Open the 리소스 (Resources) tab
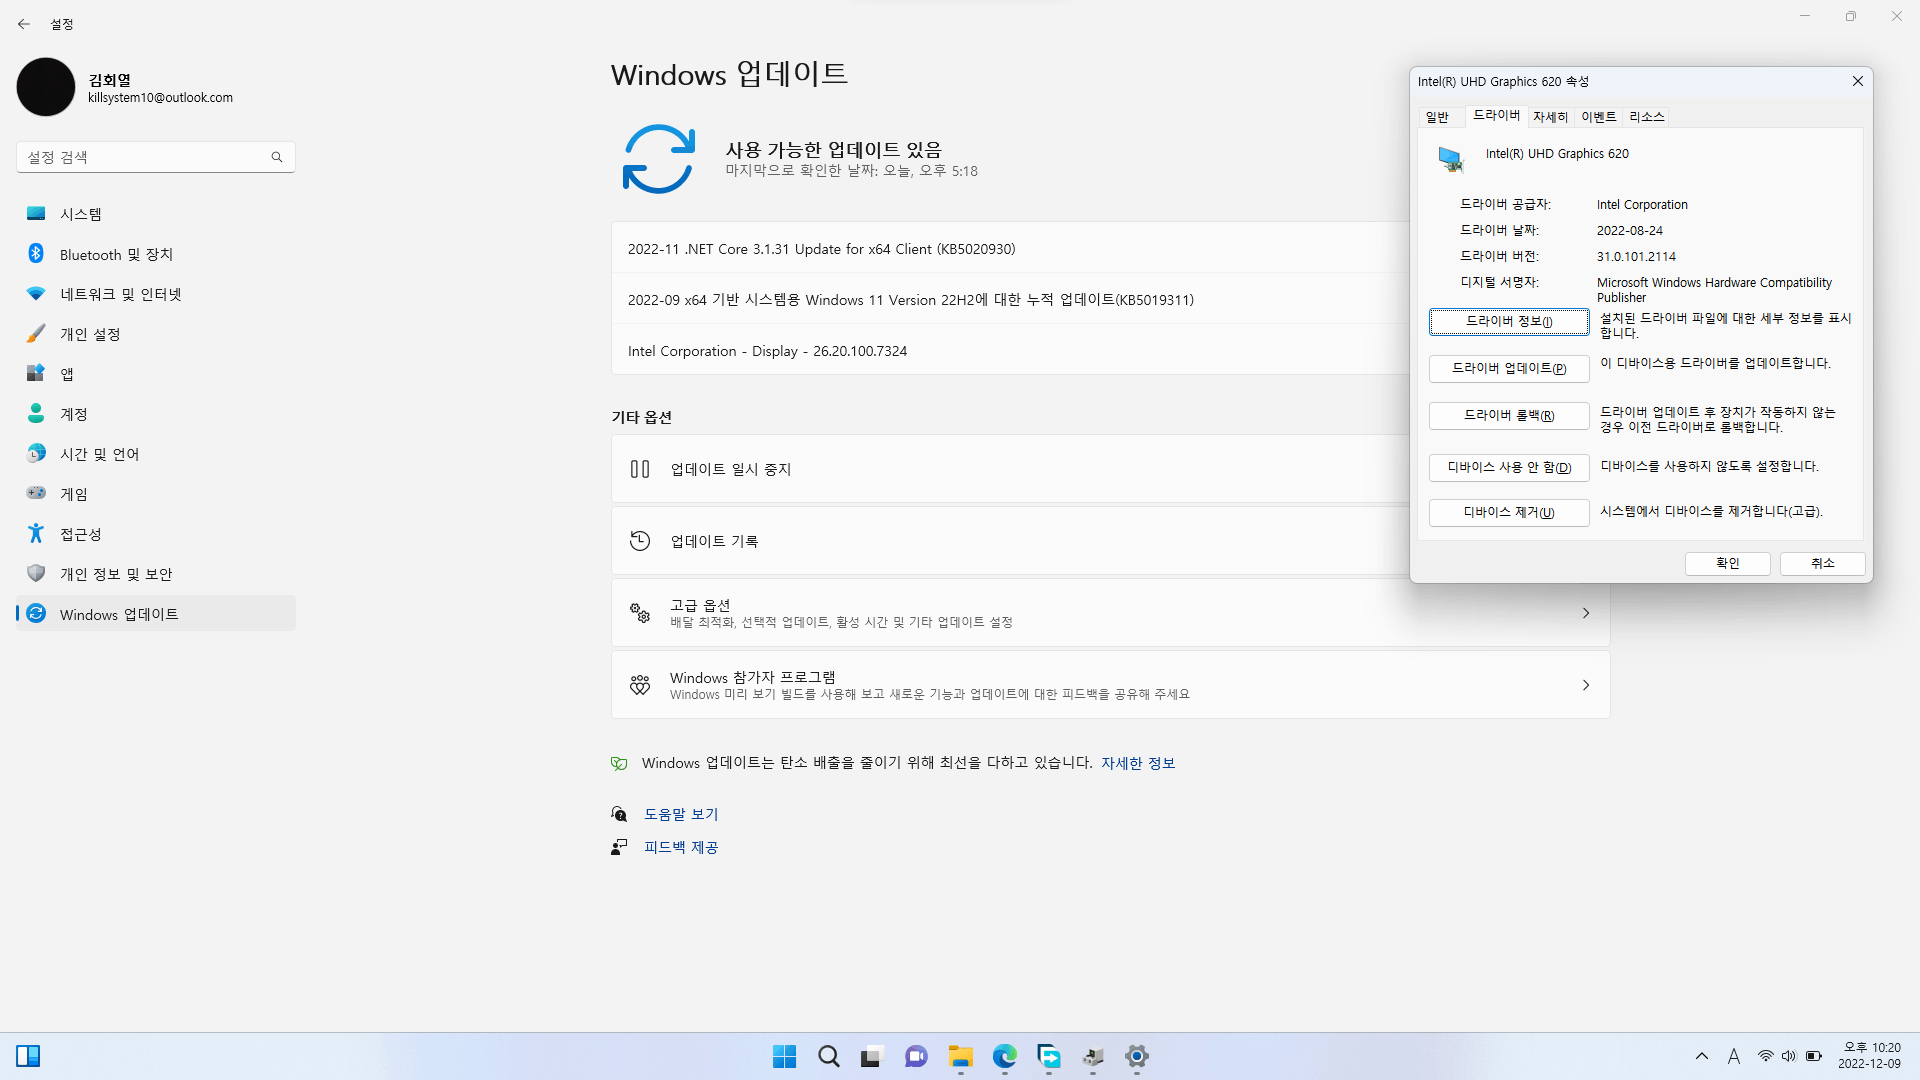The width and height of the screenshot is (1920, 1080). [1646, 117]
